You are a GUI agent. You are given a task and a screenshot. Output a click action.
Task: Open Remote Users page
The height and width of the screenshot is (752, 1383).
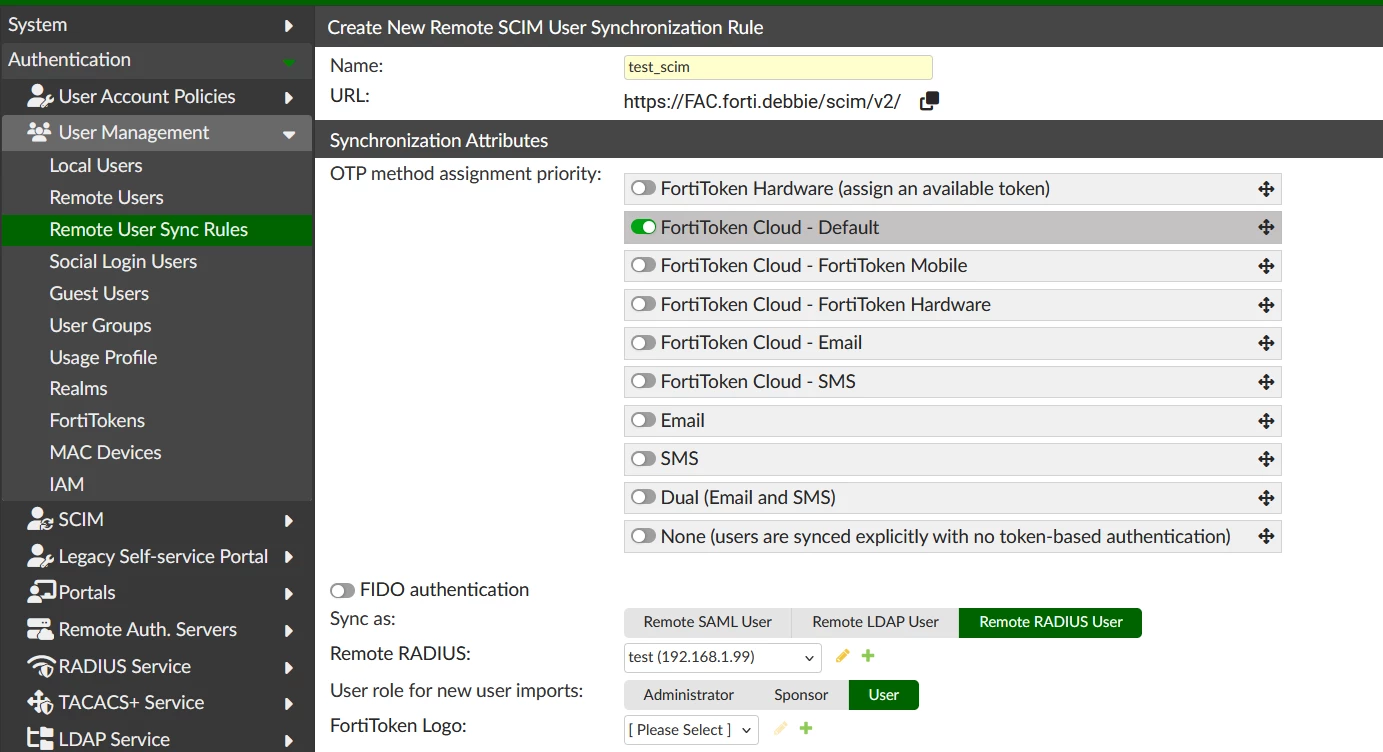click(x=106, y=197)
